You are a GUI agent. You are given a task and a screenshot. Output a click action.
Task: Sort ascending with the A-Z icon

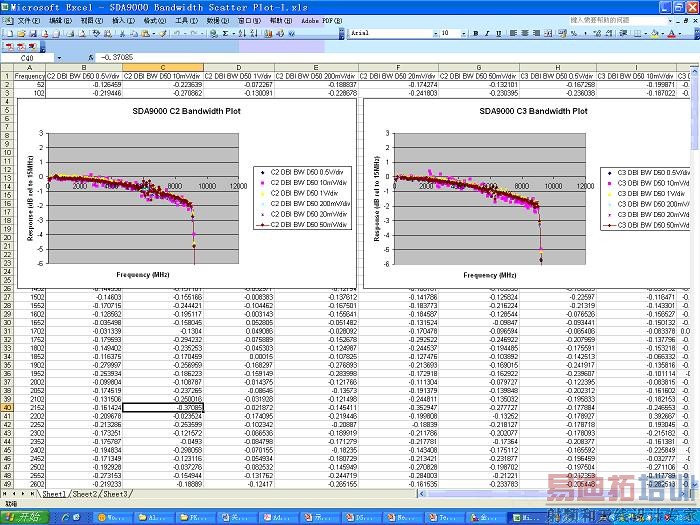click(x=242, y=33)
